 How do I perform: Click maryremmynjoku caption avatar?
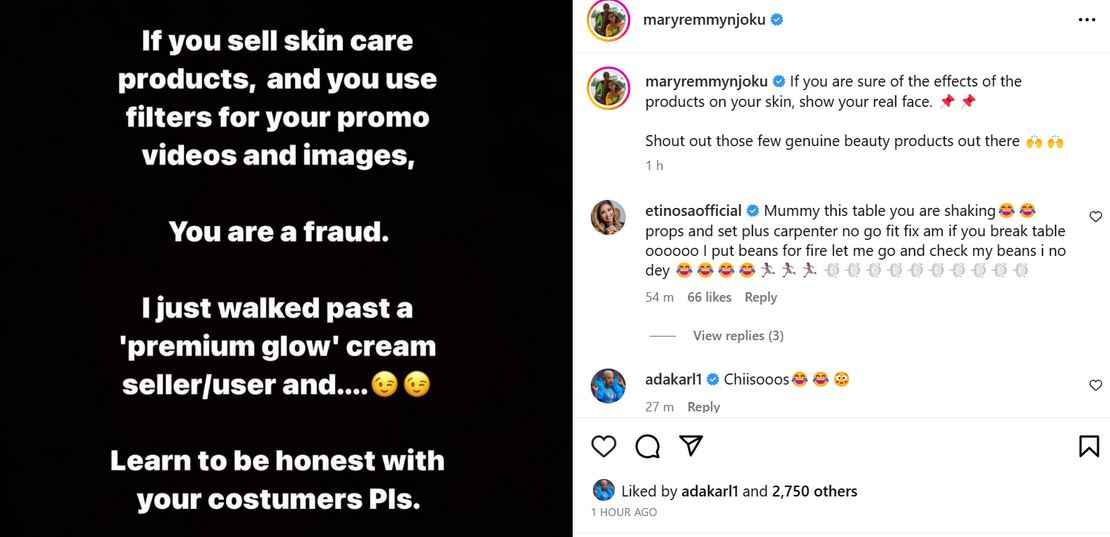608,88
